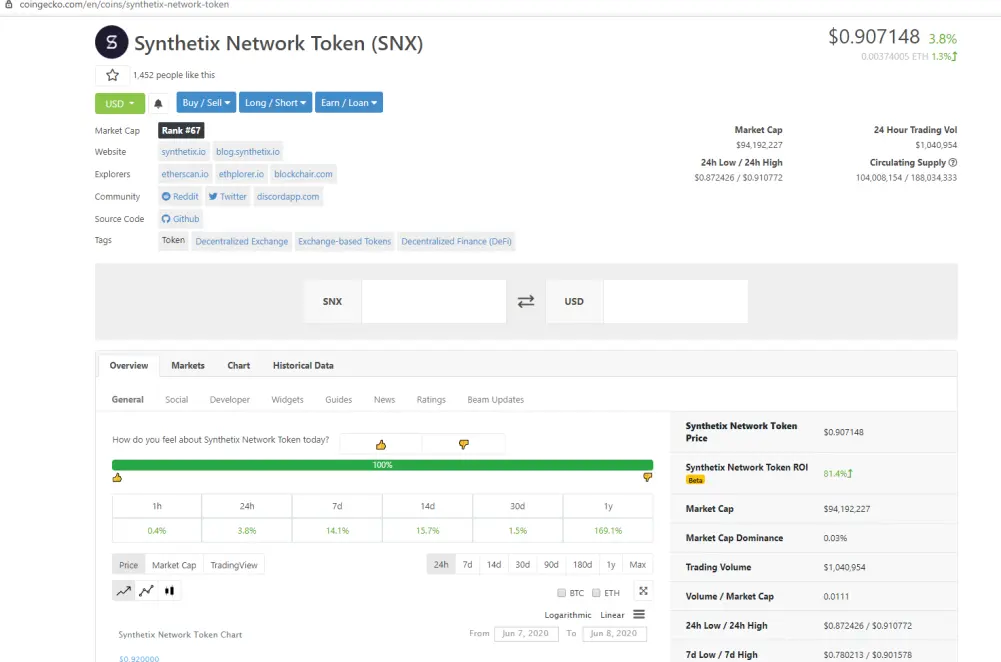Click the USD amount input field

pyautogui.click(x=675, y=301)
